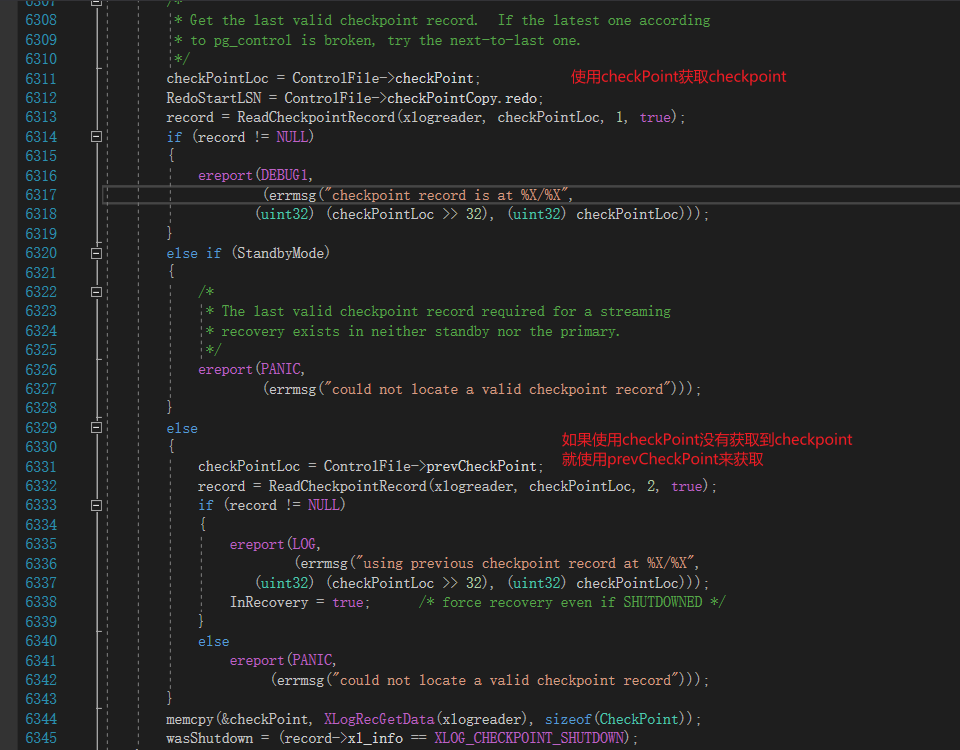Click line number 6311 to select it
960x750 pixels.
click(40, 77)
